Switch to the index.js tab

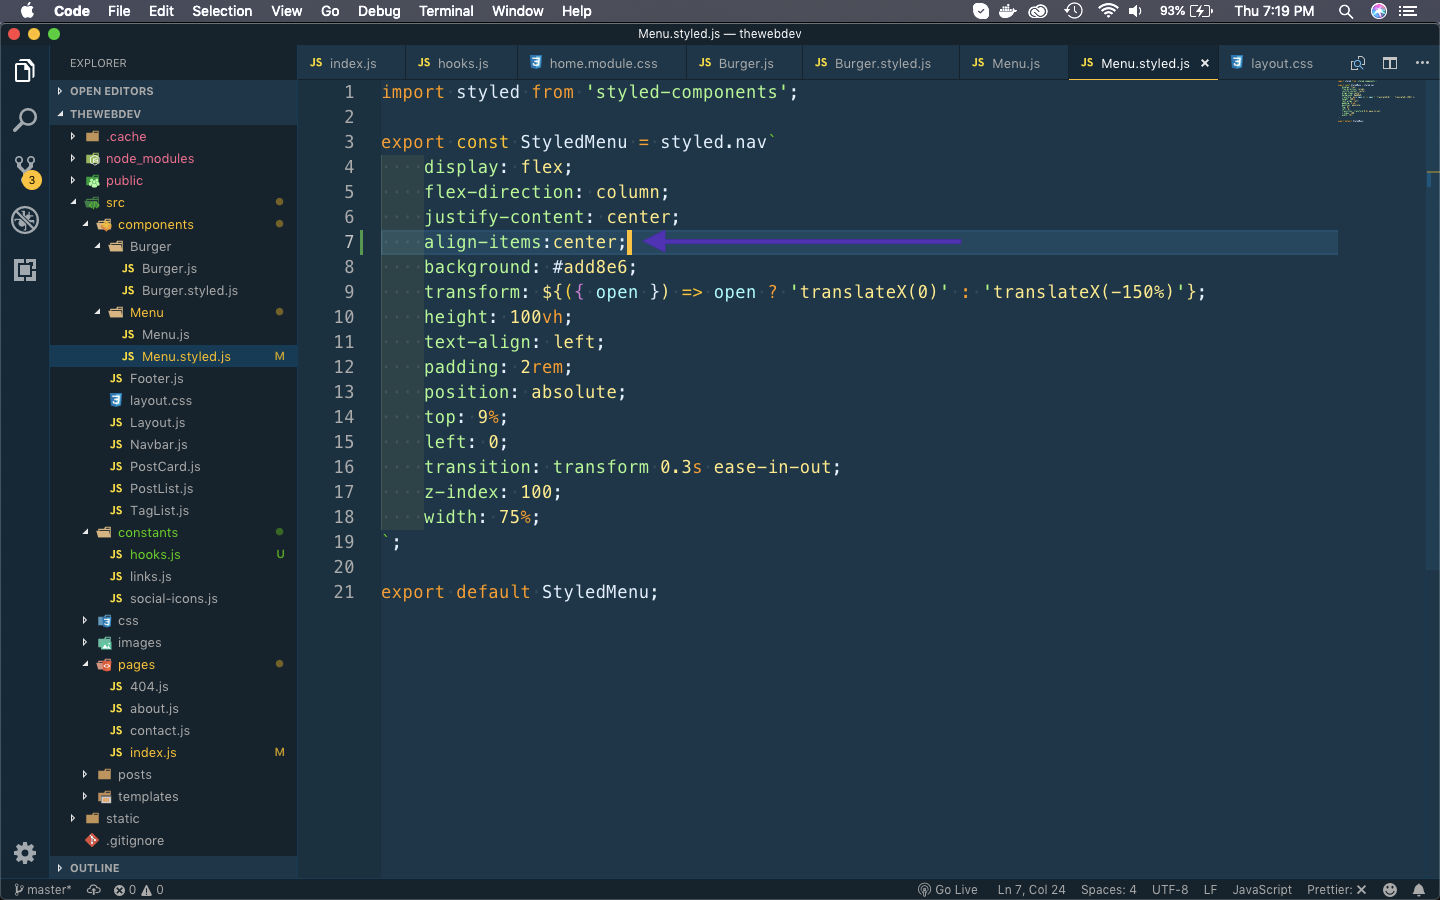click(351, 63)
